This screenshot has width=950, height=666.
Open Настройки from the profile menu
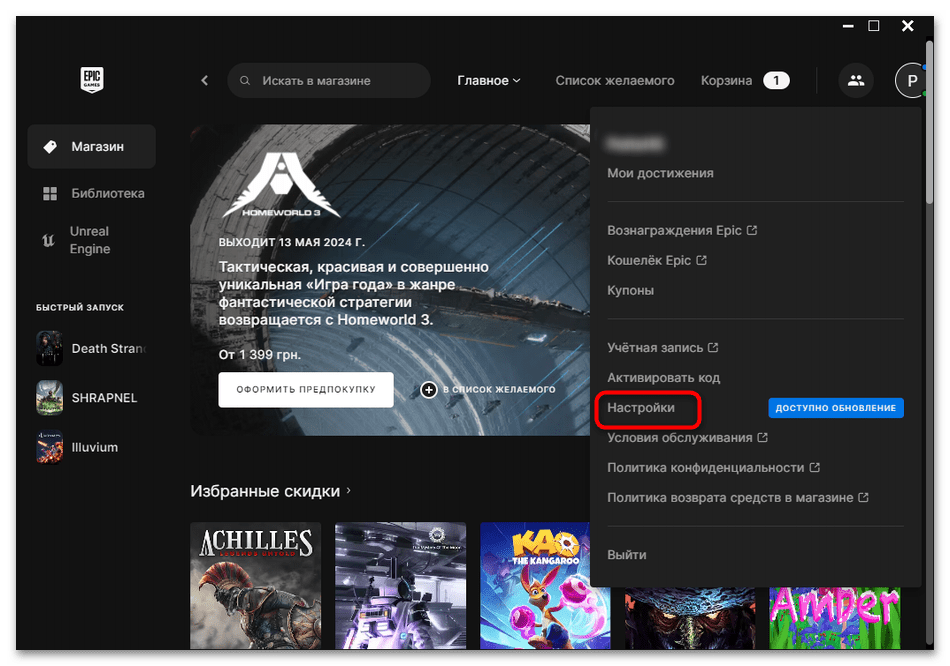click(x=641, y=408)
